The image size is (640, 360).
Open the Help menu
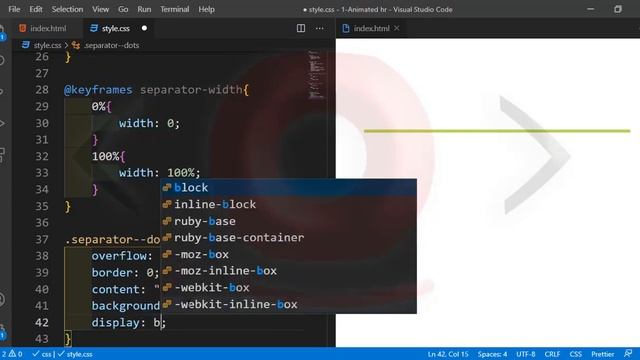(207, 9)
